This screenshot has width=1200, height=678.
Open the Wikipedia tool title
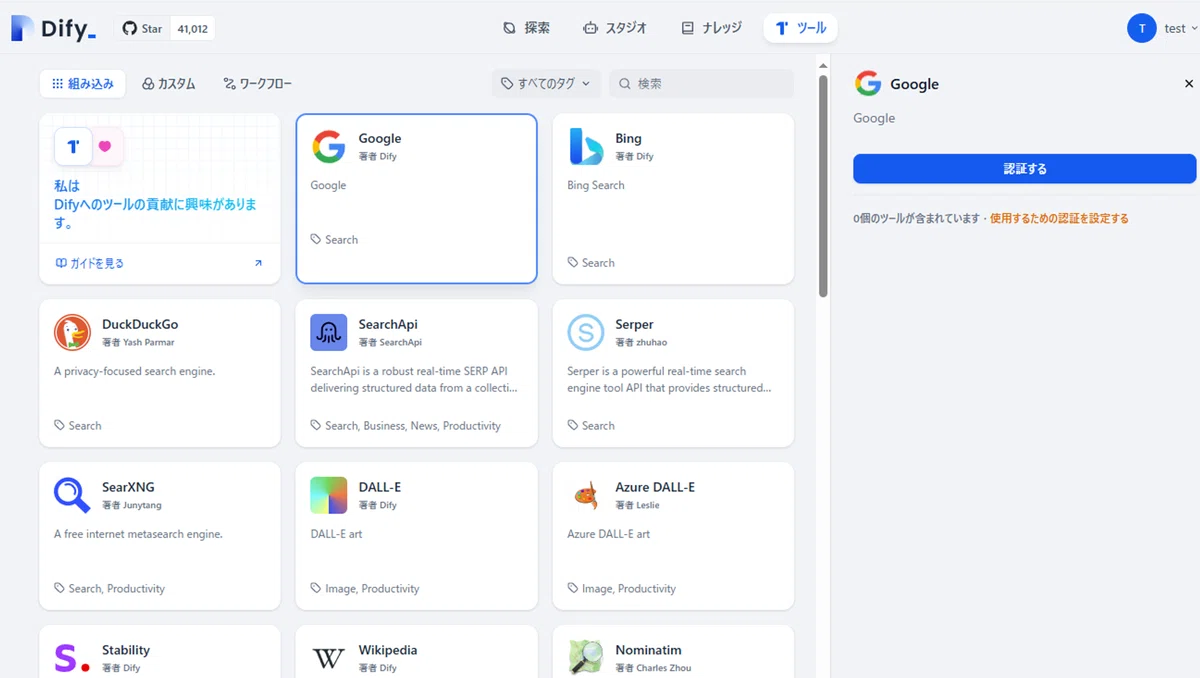point(388,650)
